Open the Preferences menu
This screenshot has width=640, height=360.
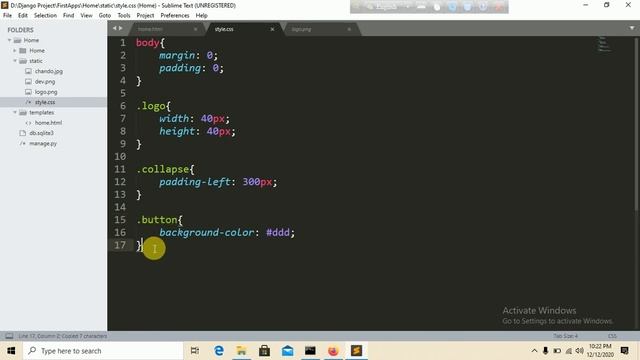point(175,16)
